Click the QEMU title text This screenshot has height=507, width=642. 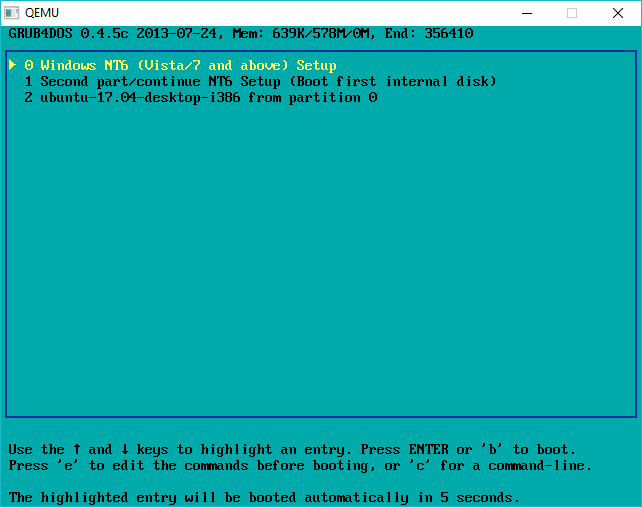coord(42,13)
